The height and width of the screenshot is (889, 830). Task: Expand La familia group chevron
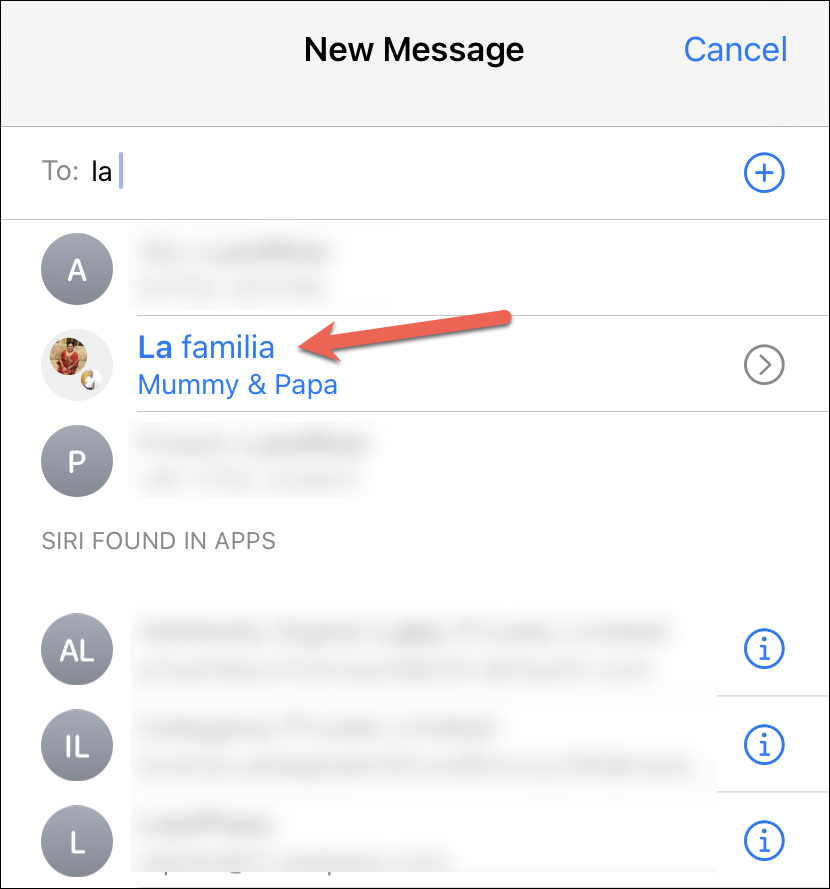[x=764, y=365]
